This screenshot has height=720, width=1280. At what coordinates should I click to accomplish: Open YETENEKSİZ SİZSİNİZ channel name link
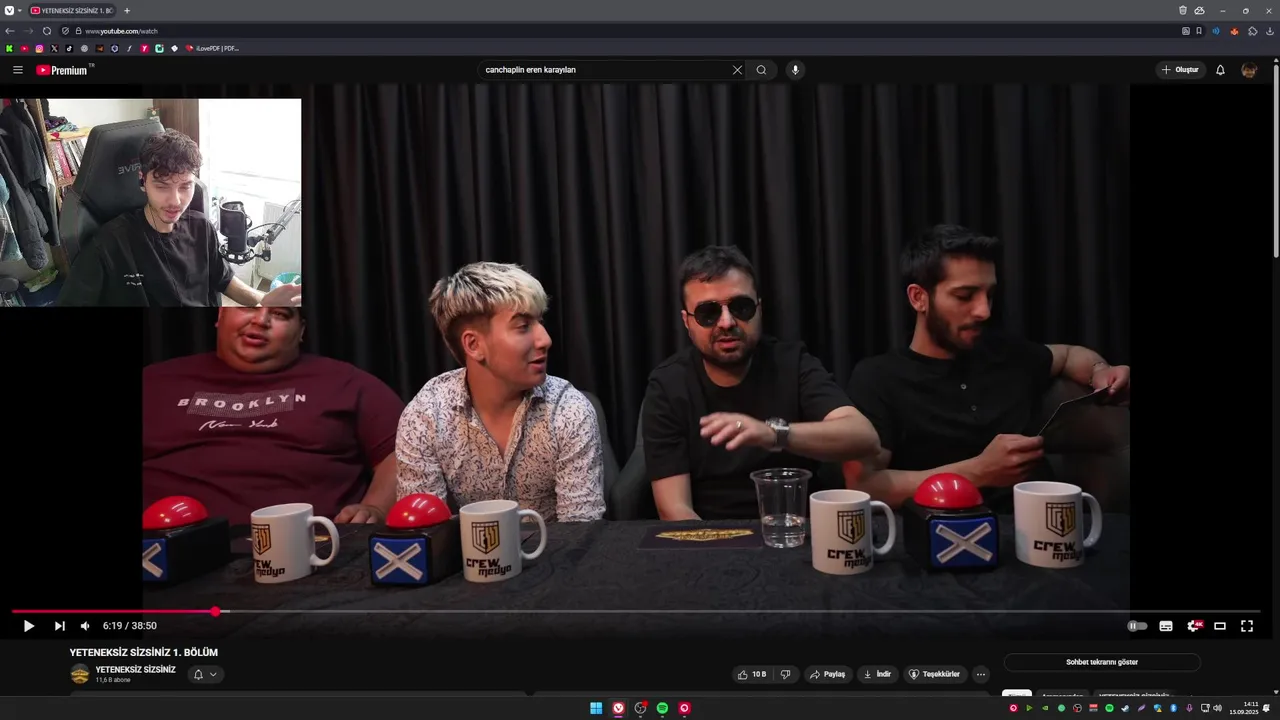coord(135,670)
